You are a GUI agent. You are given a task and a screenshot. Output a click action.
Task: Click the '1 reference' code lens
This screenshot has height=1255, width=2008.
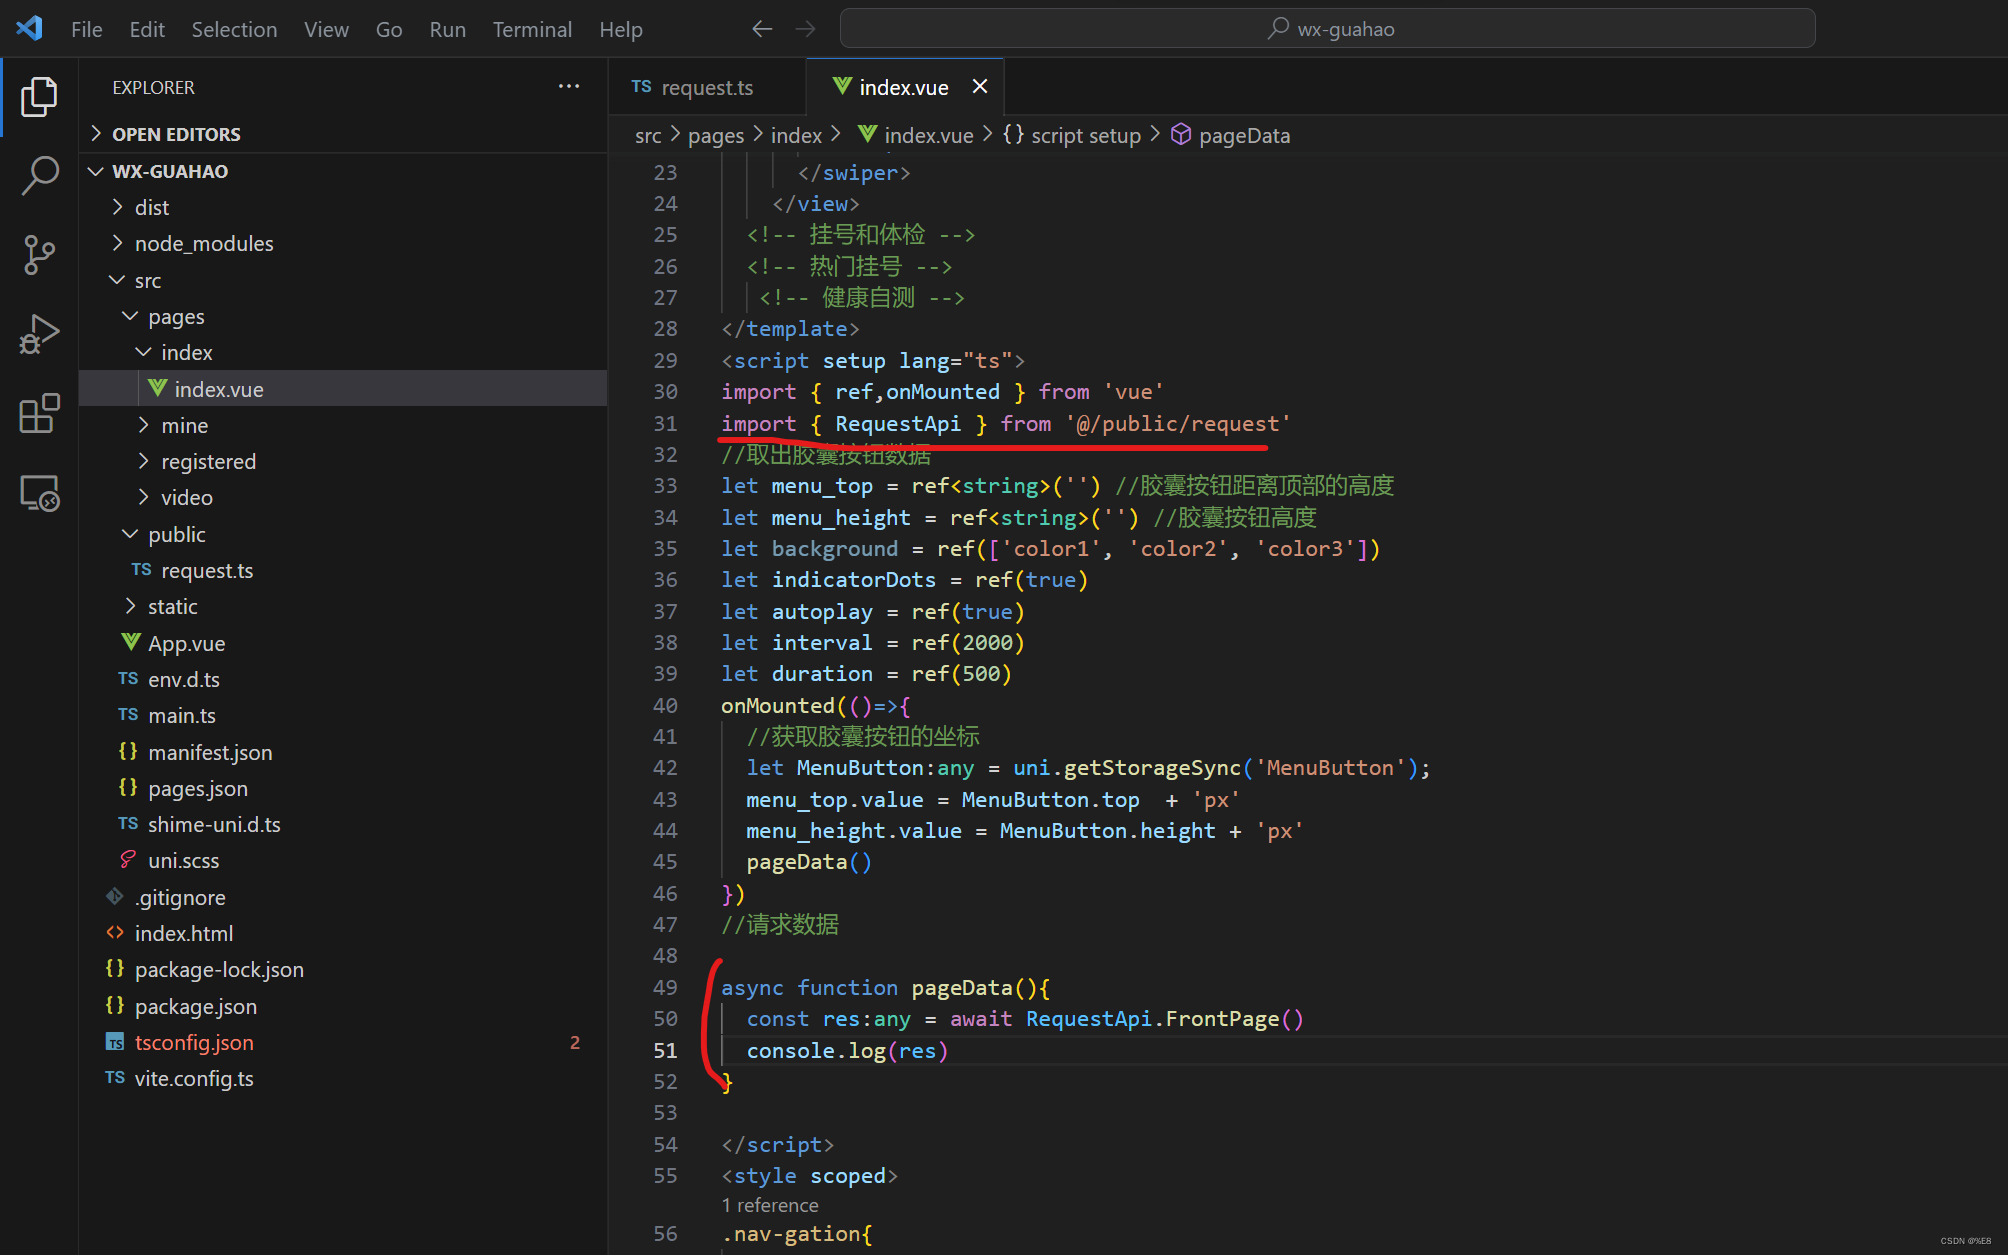click(x=770, y=1206)
